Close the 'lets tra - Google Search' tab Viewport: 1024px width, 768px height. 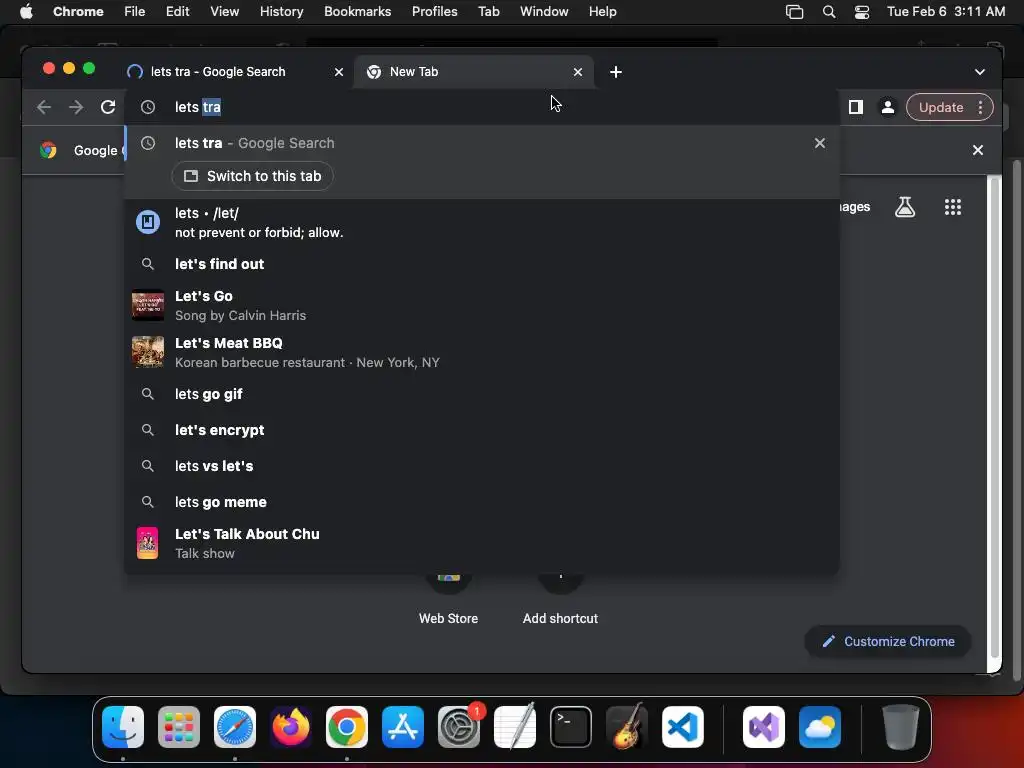click(x=339, y=72)
